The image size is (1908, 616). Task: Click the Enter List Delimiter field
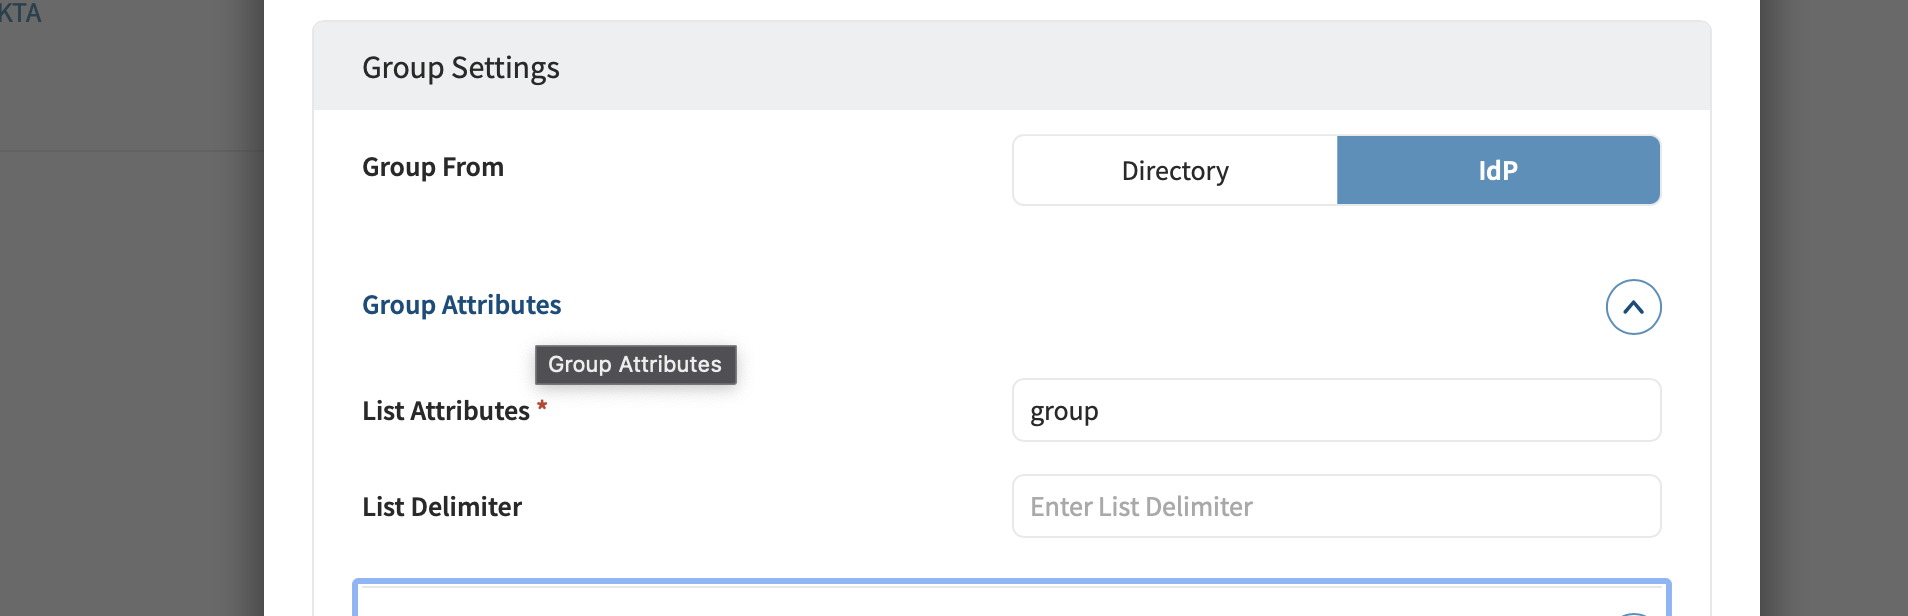click(1336, 507)
